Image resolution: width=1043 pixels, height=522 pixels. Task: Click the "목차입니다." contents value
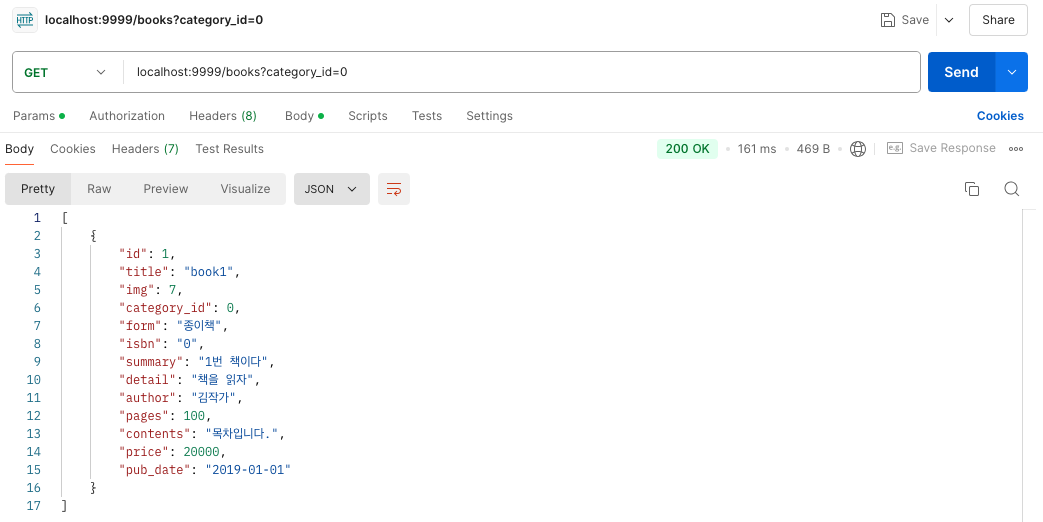tap(241, 434)
